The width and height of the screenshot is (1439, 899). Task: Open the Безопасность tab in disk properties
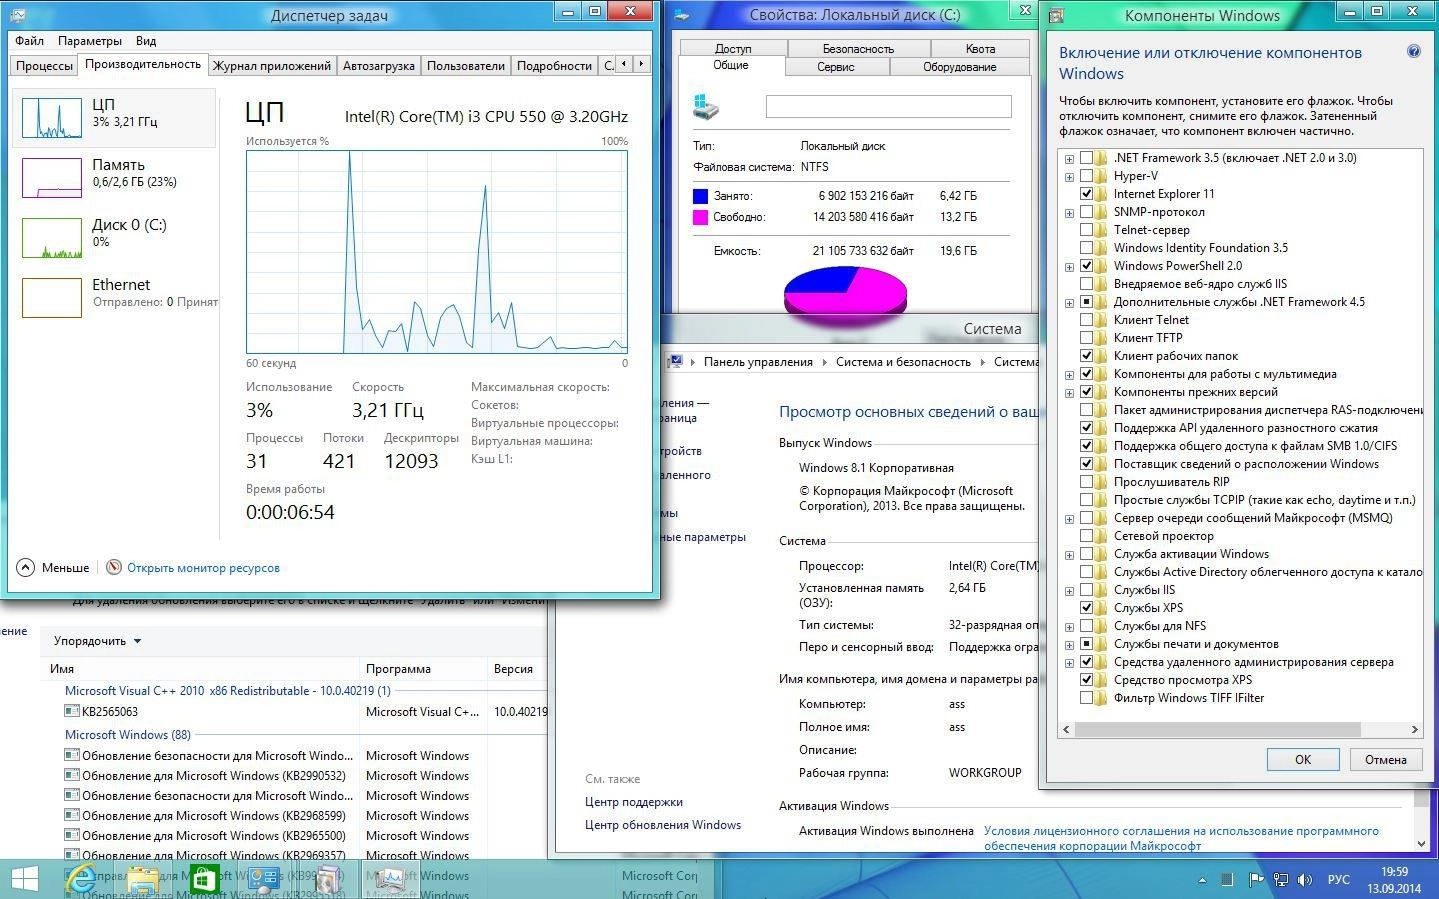858,48
